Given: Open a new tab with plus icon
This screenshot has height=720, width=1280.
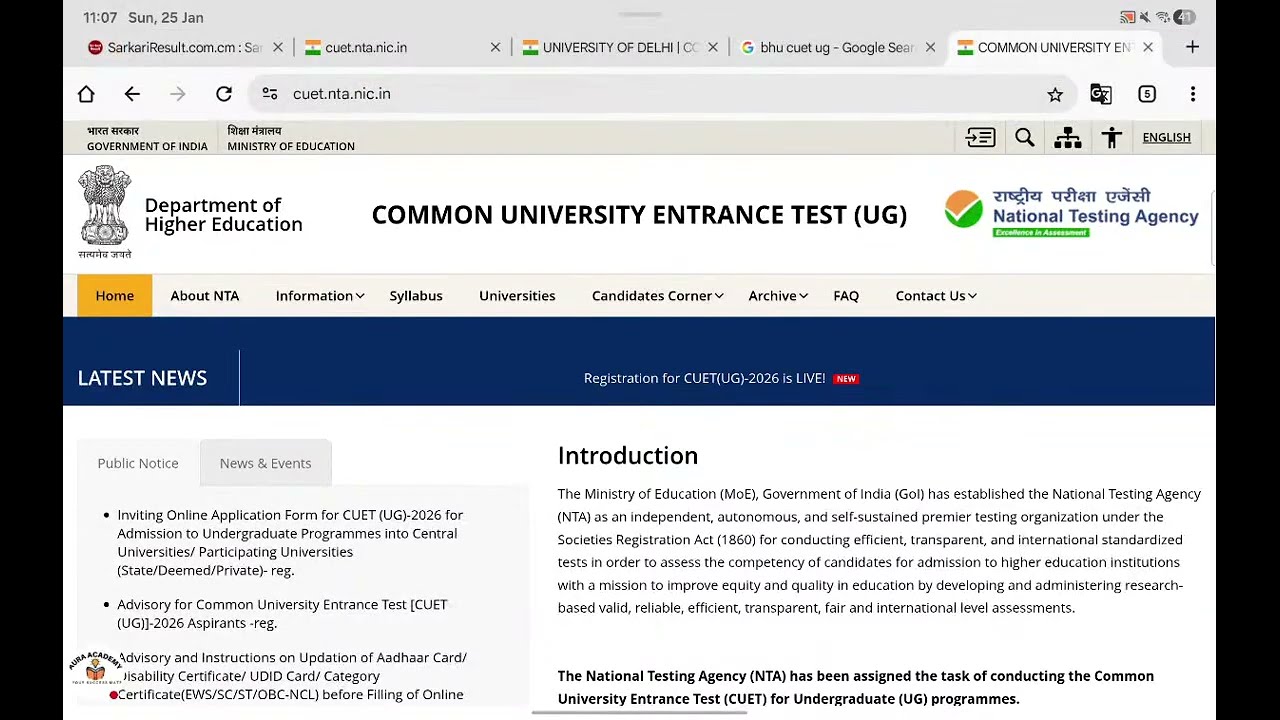Looking at the screenshot, I should pos(1192,47).
